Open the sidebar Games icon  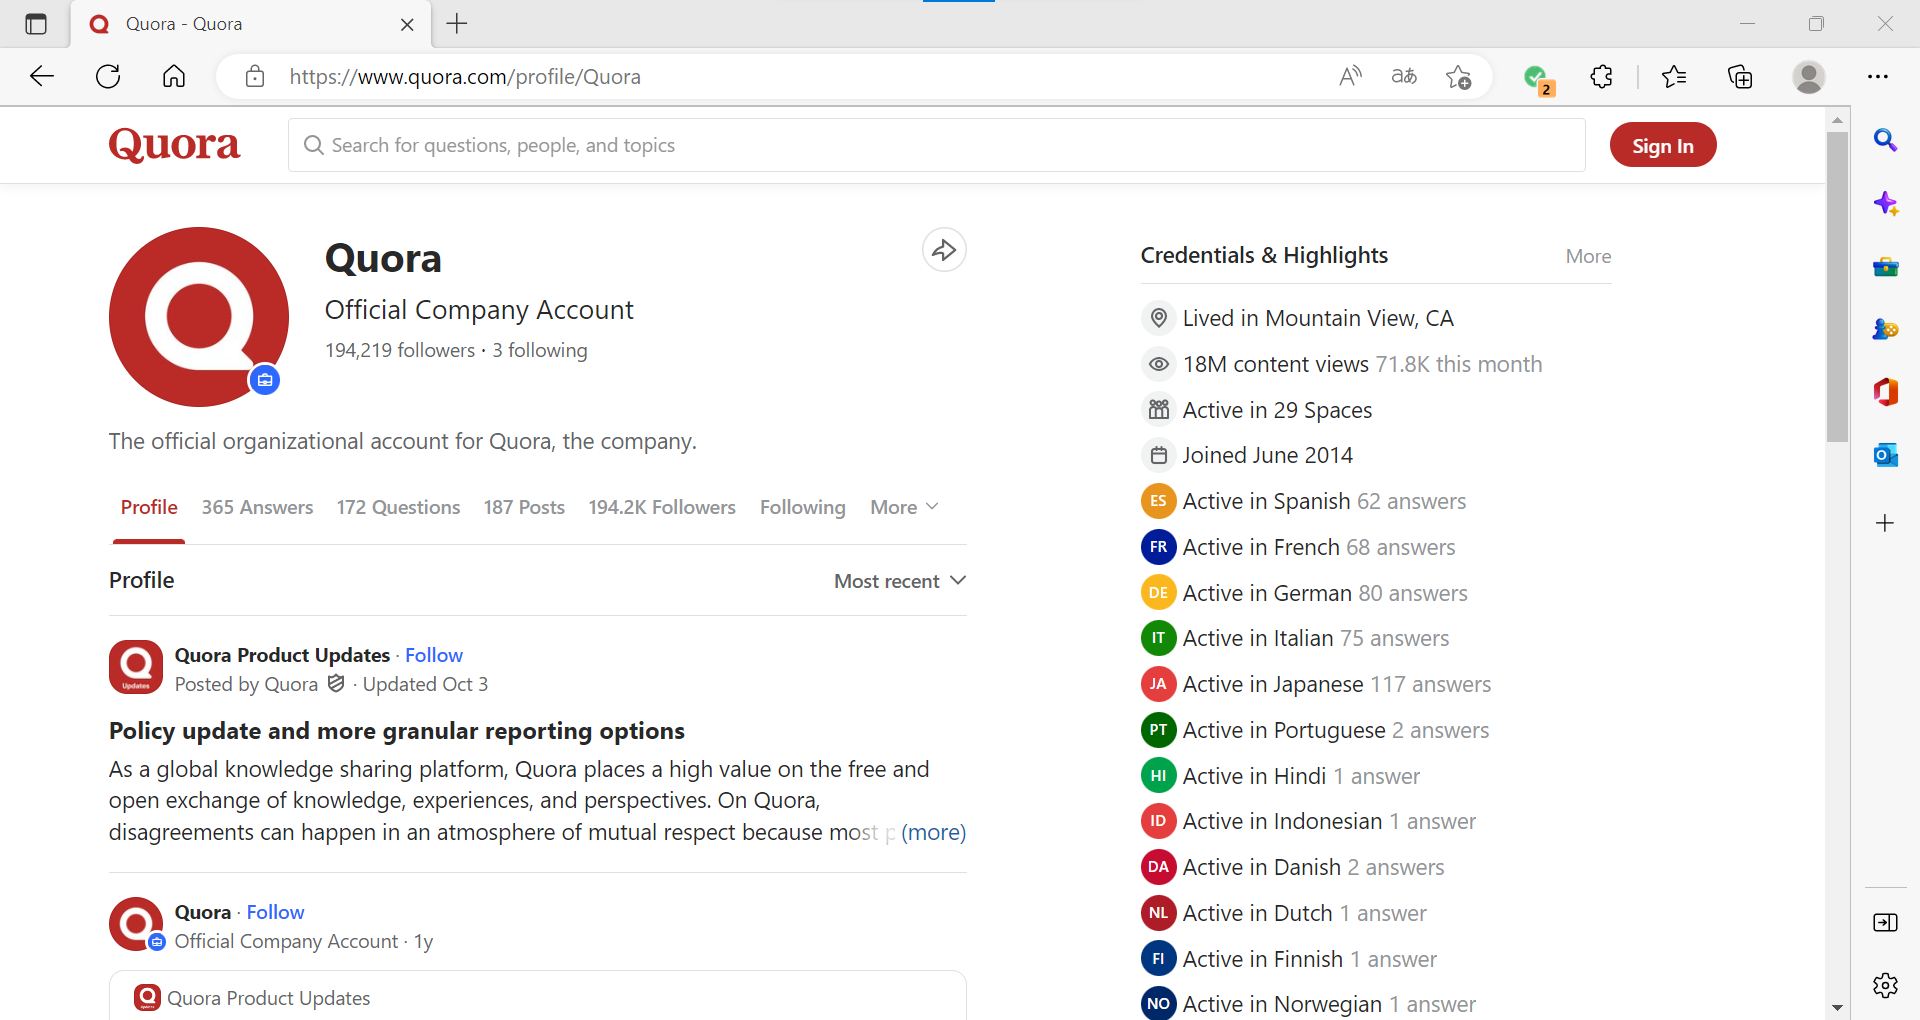tap(1885, 329)
